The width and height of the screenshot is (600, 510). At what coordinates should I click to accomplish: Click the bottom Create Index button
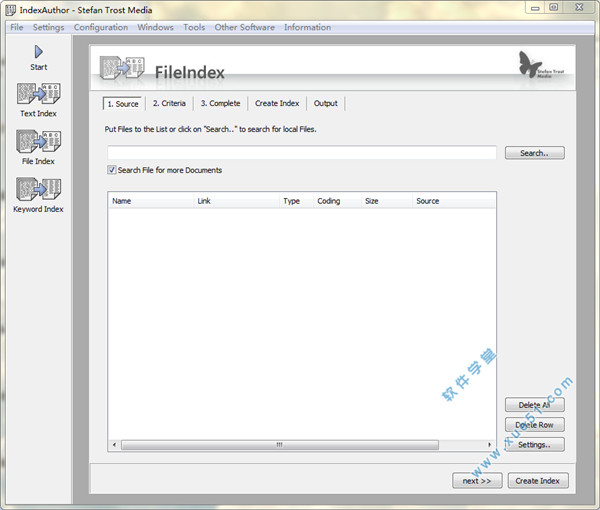[538, 481]
